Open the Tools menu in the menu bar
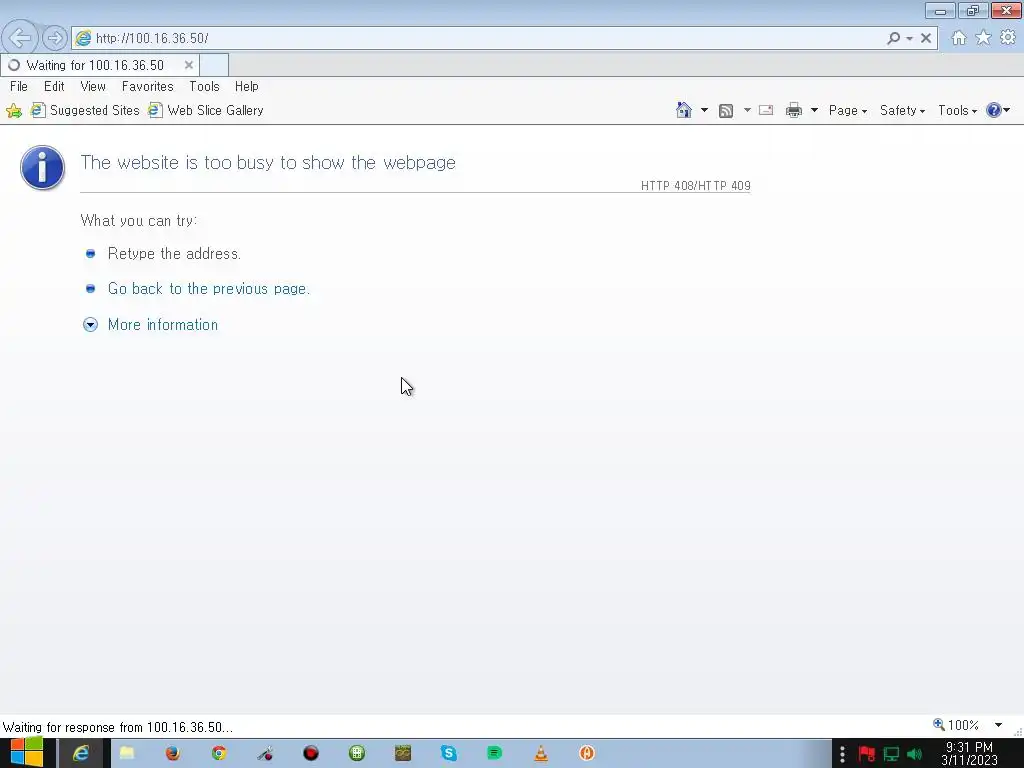Image resolution: width=1024 pixels, height=768 pixels. (204, 86)
